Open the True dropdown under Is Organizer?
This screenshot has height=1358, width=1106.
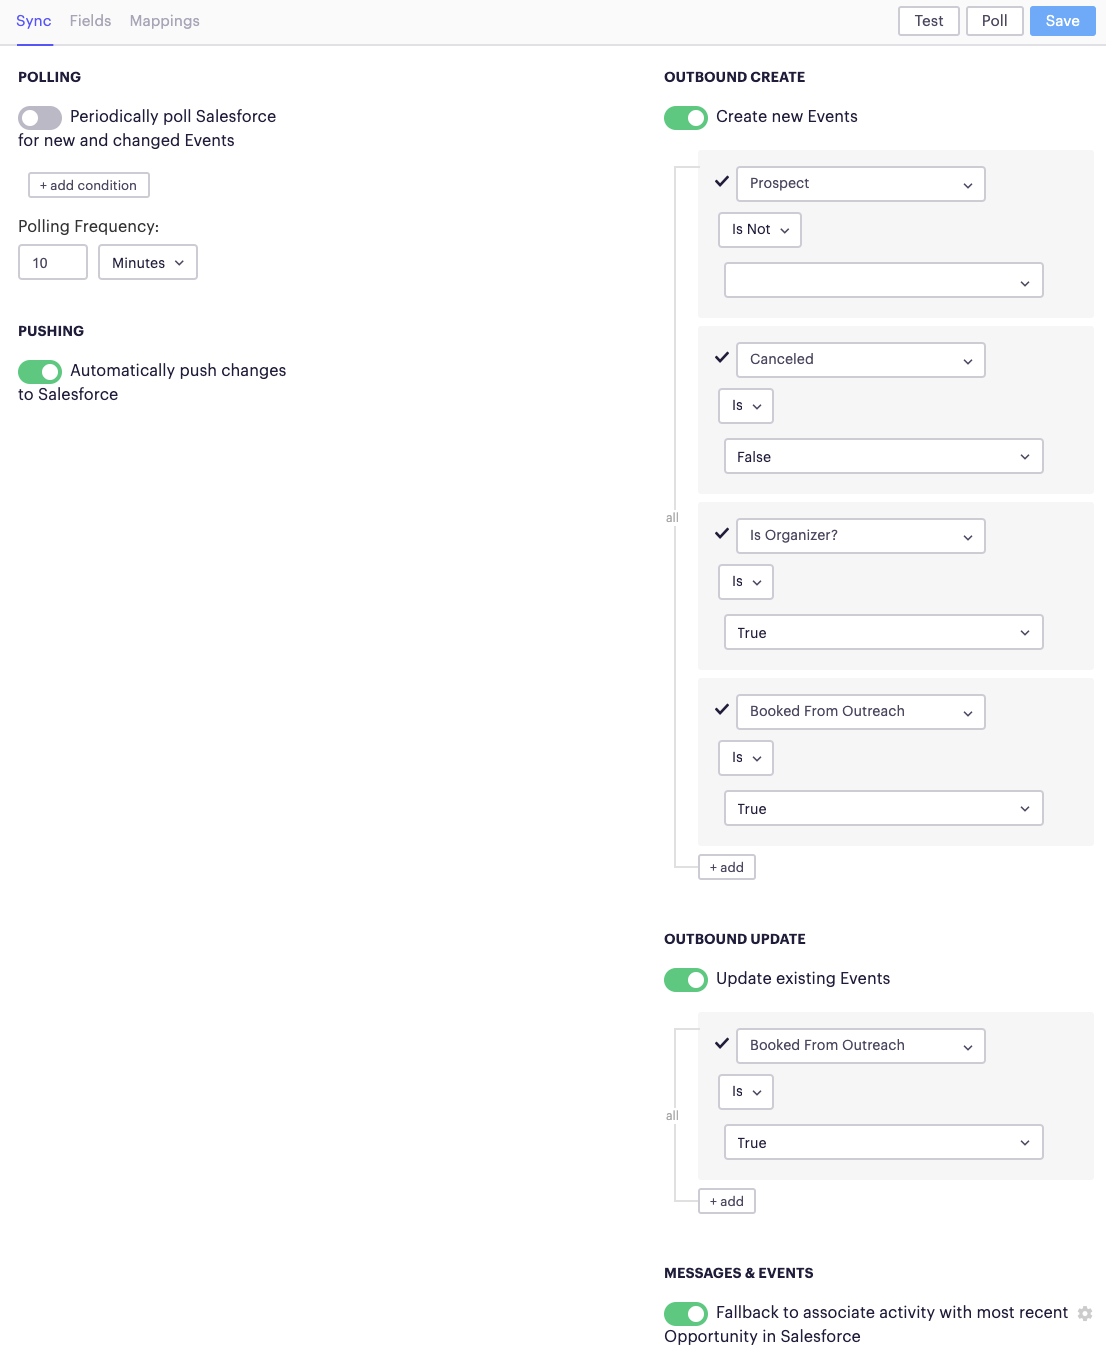[883, 632]
